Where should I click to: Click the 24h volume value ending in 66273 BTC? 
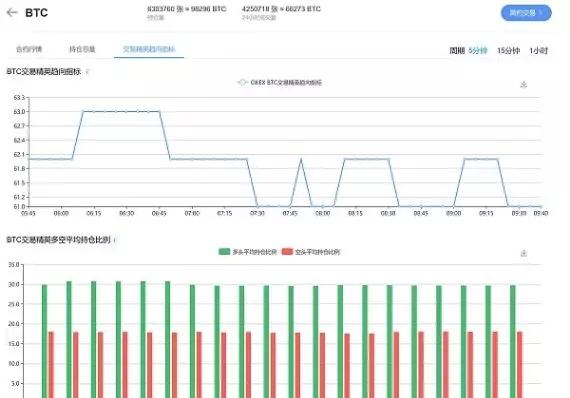(x=281, y=9)
